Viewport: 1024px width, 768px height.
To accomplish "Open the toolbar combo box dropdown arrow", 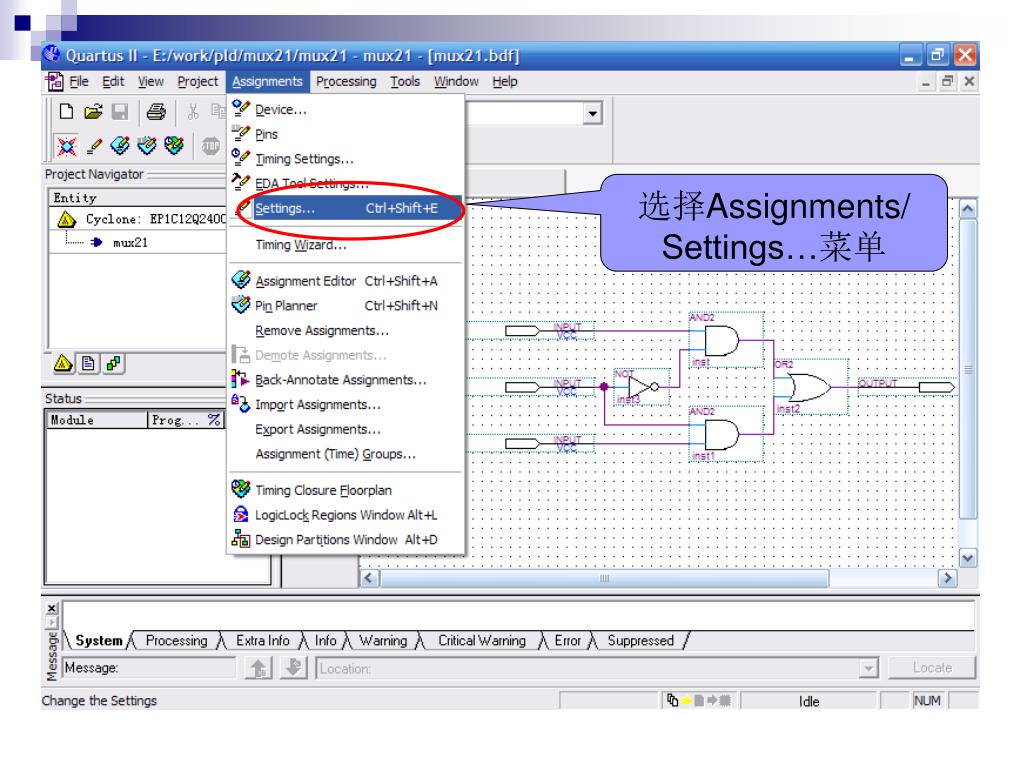I will [x=592, y=114].
